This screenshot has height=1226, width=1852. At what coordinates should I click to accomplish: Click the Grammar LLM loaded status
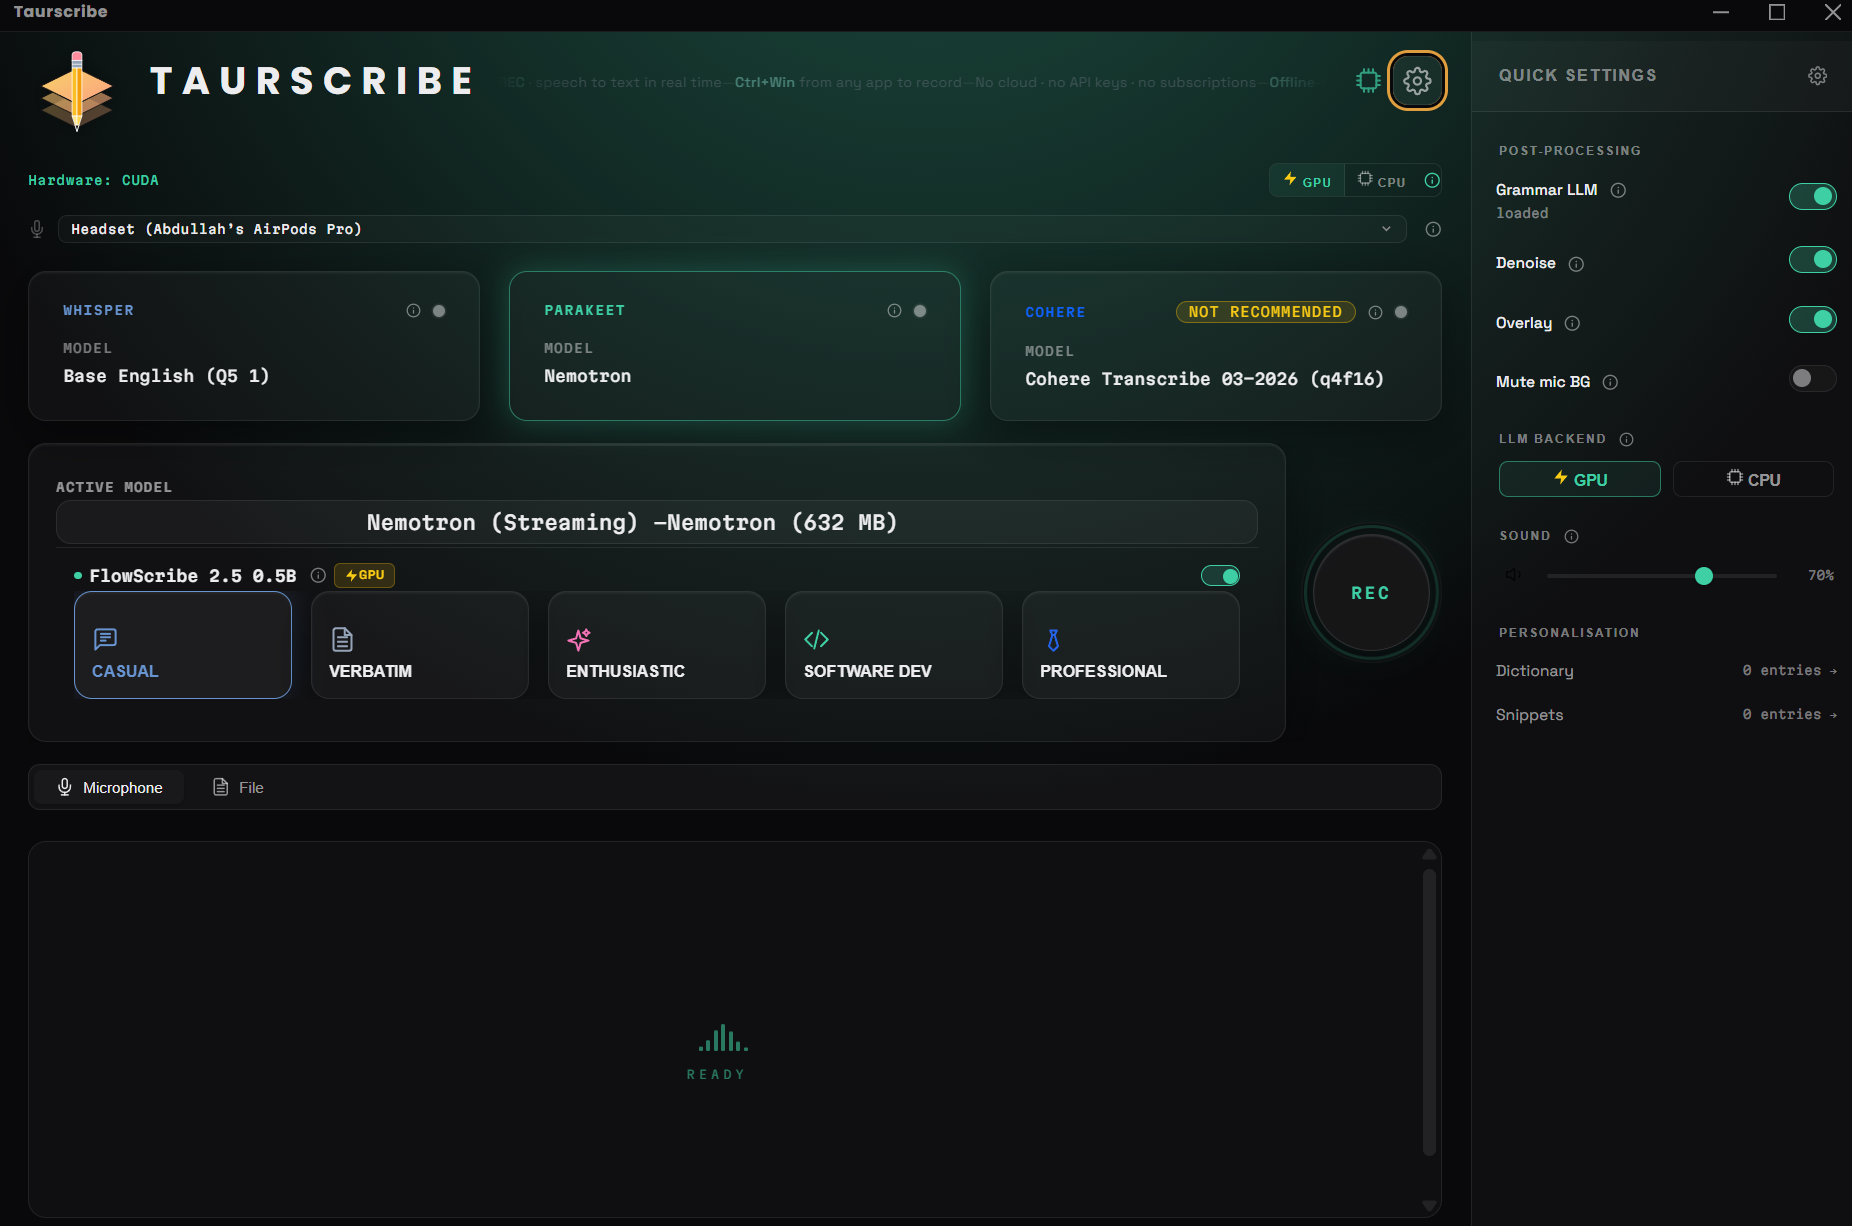click(x=1522, y=213)
